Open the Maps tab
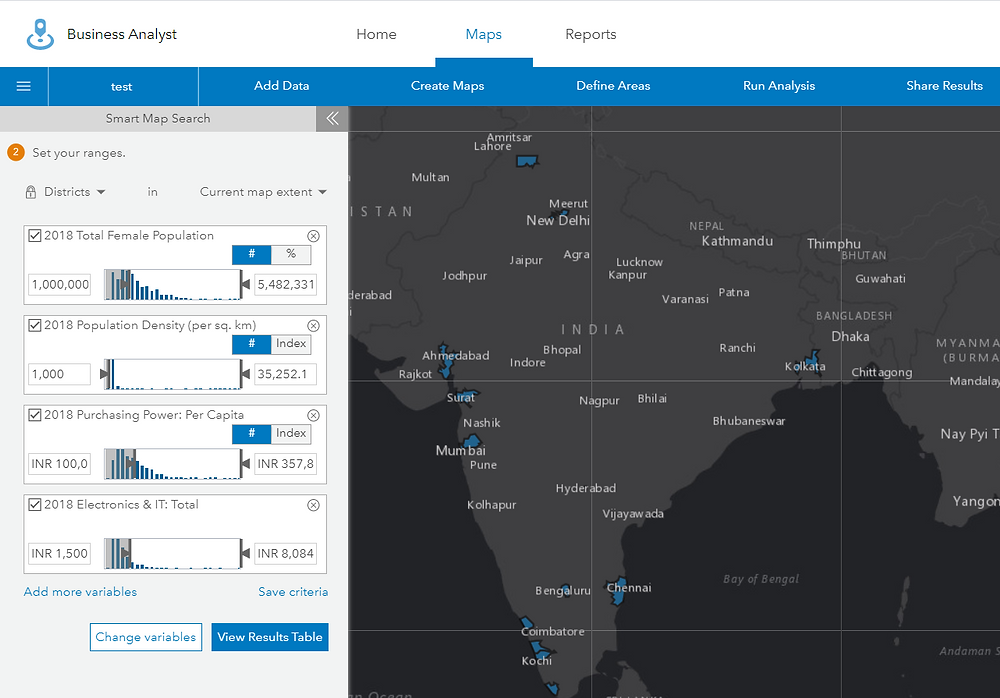 [x=483, y=34]
